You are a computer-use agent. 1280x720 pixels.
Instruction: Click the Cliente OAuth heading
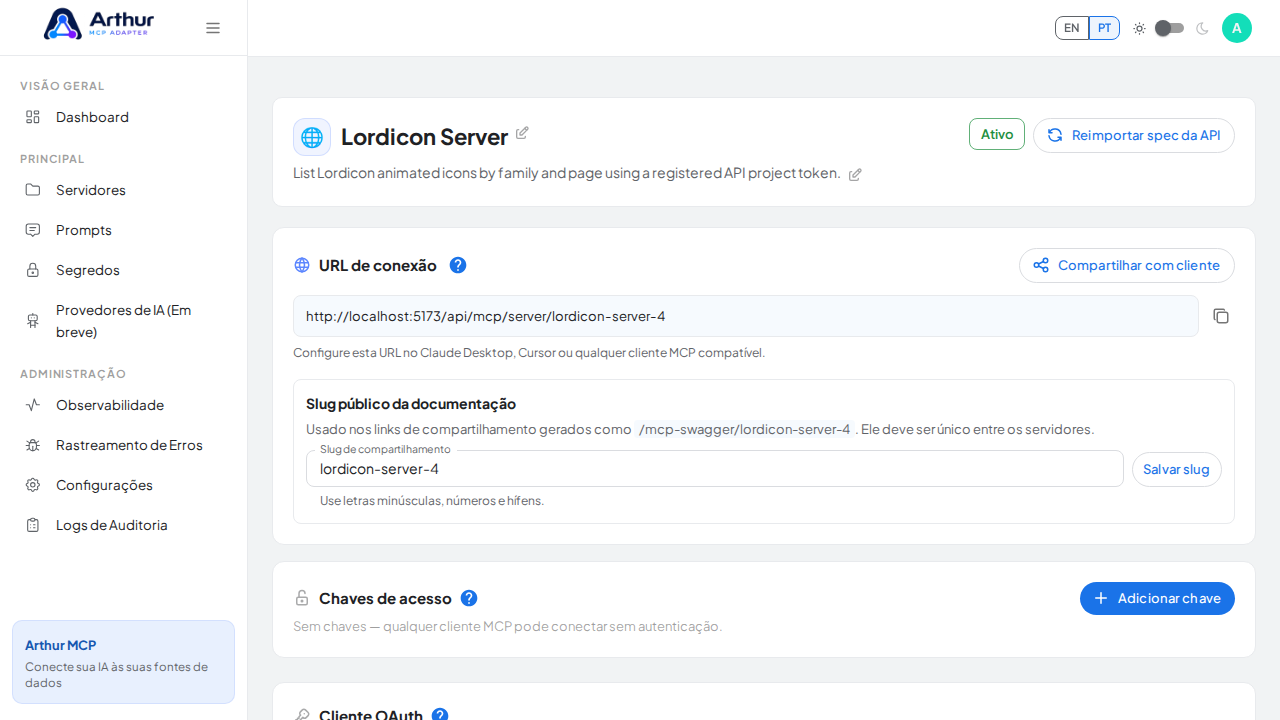click(371, 715)
